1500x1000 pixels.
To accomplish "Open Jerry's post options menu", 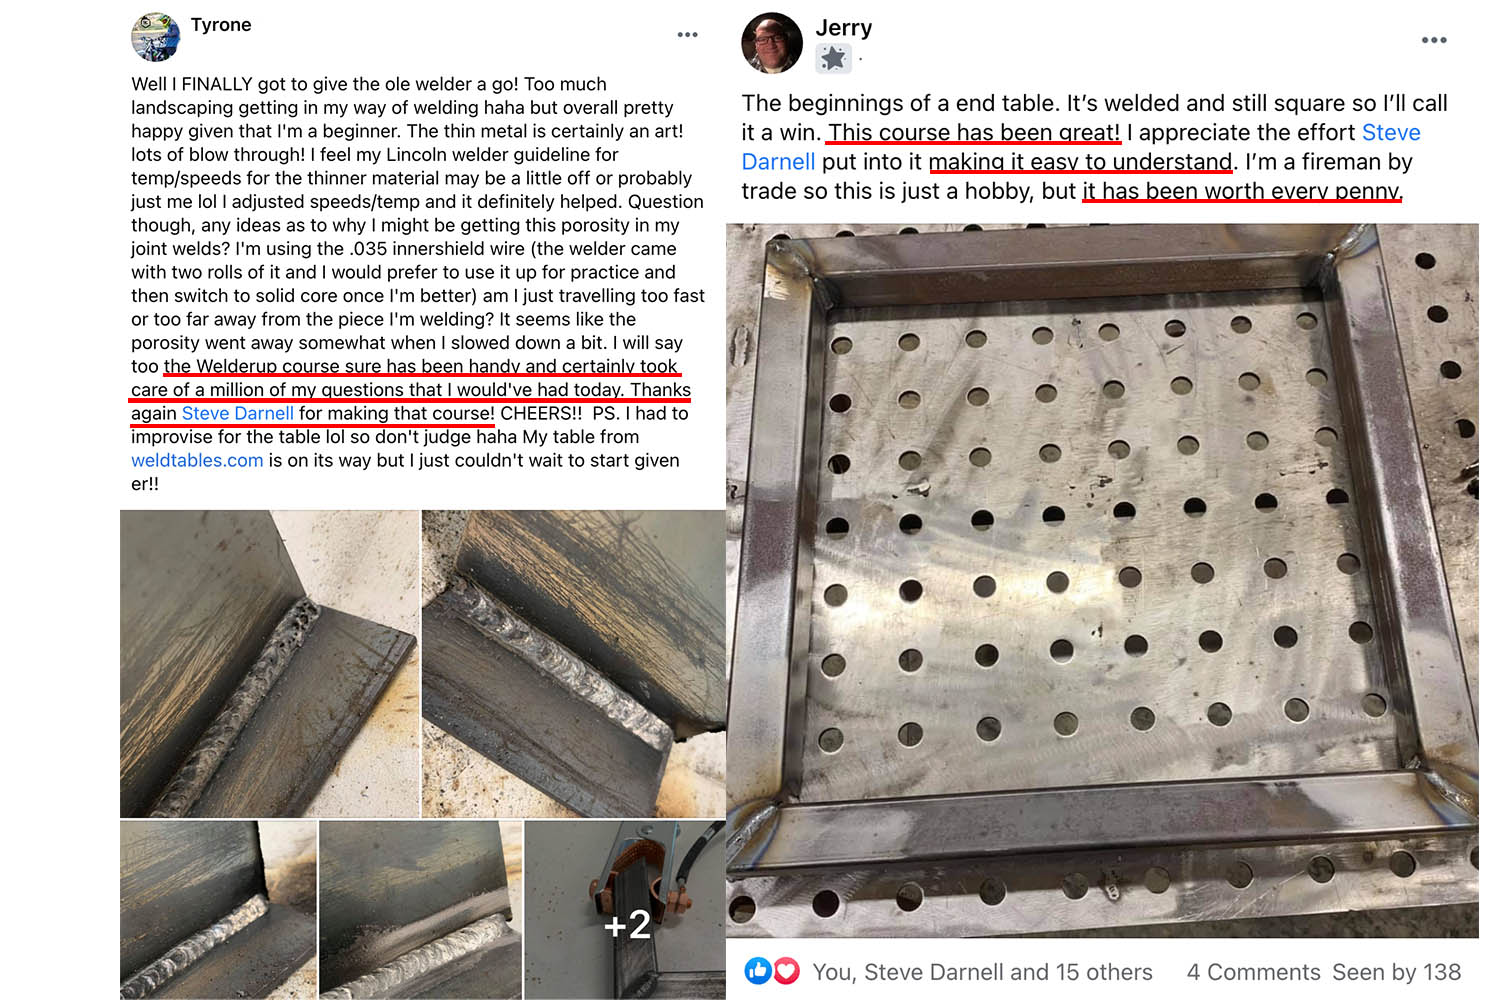I will pos(1434,40).
